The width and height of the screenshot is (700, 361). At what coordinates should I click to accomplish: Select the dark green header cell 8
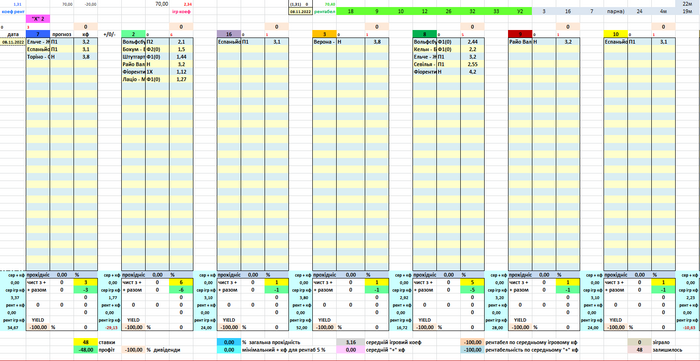click(x=425, y=34)
